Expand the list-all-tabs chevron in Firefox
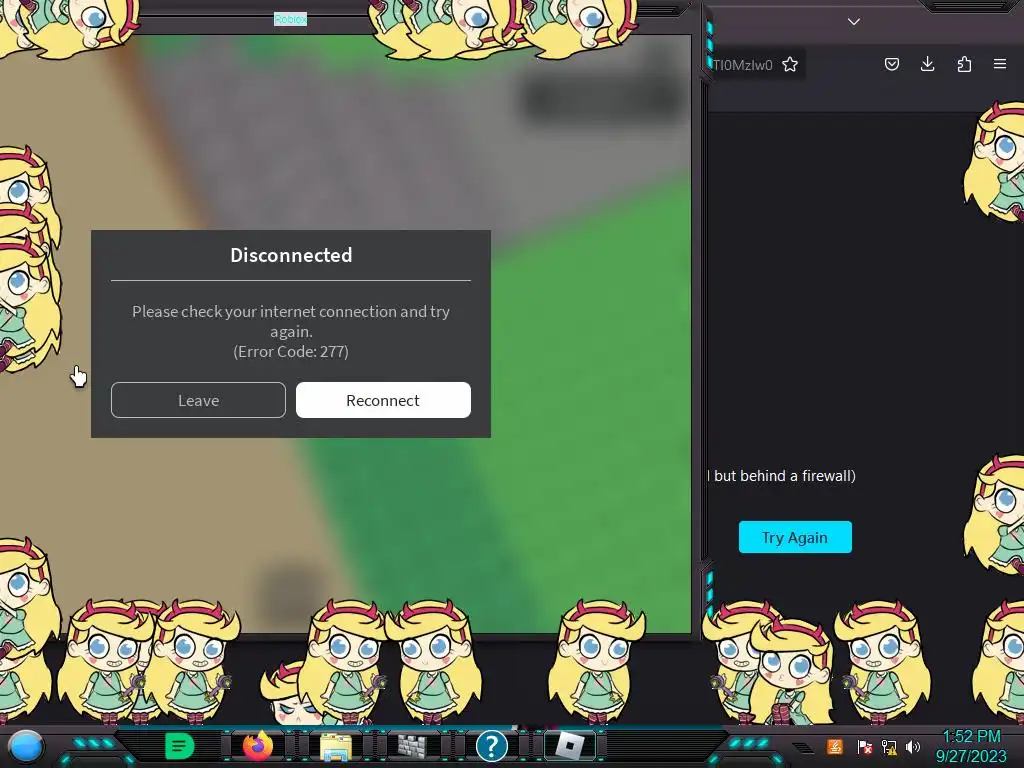1024x768 pixels. click(x=854, y=22)
